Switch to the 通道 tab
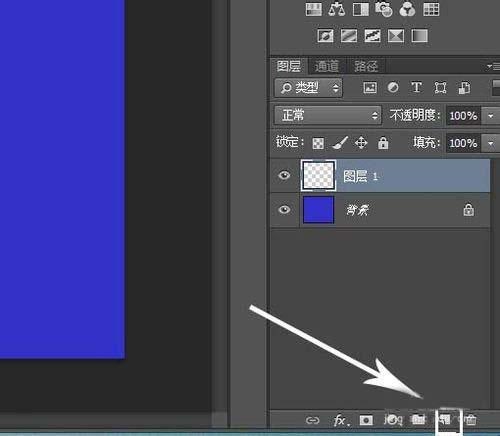The image size is (500, 436). pyautogui.click(x=327, y=66)
